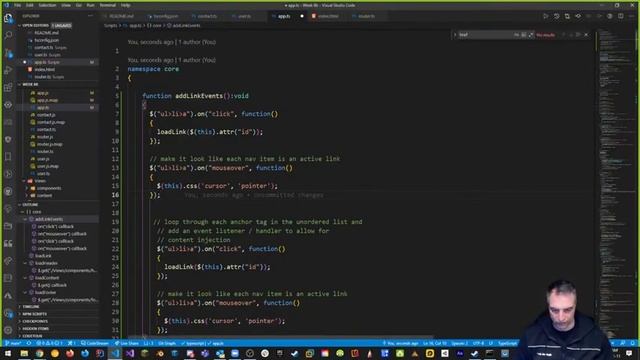
Task: Open the Accounts icon in activity bar
Action: [x=8, y=313]
